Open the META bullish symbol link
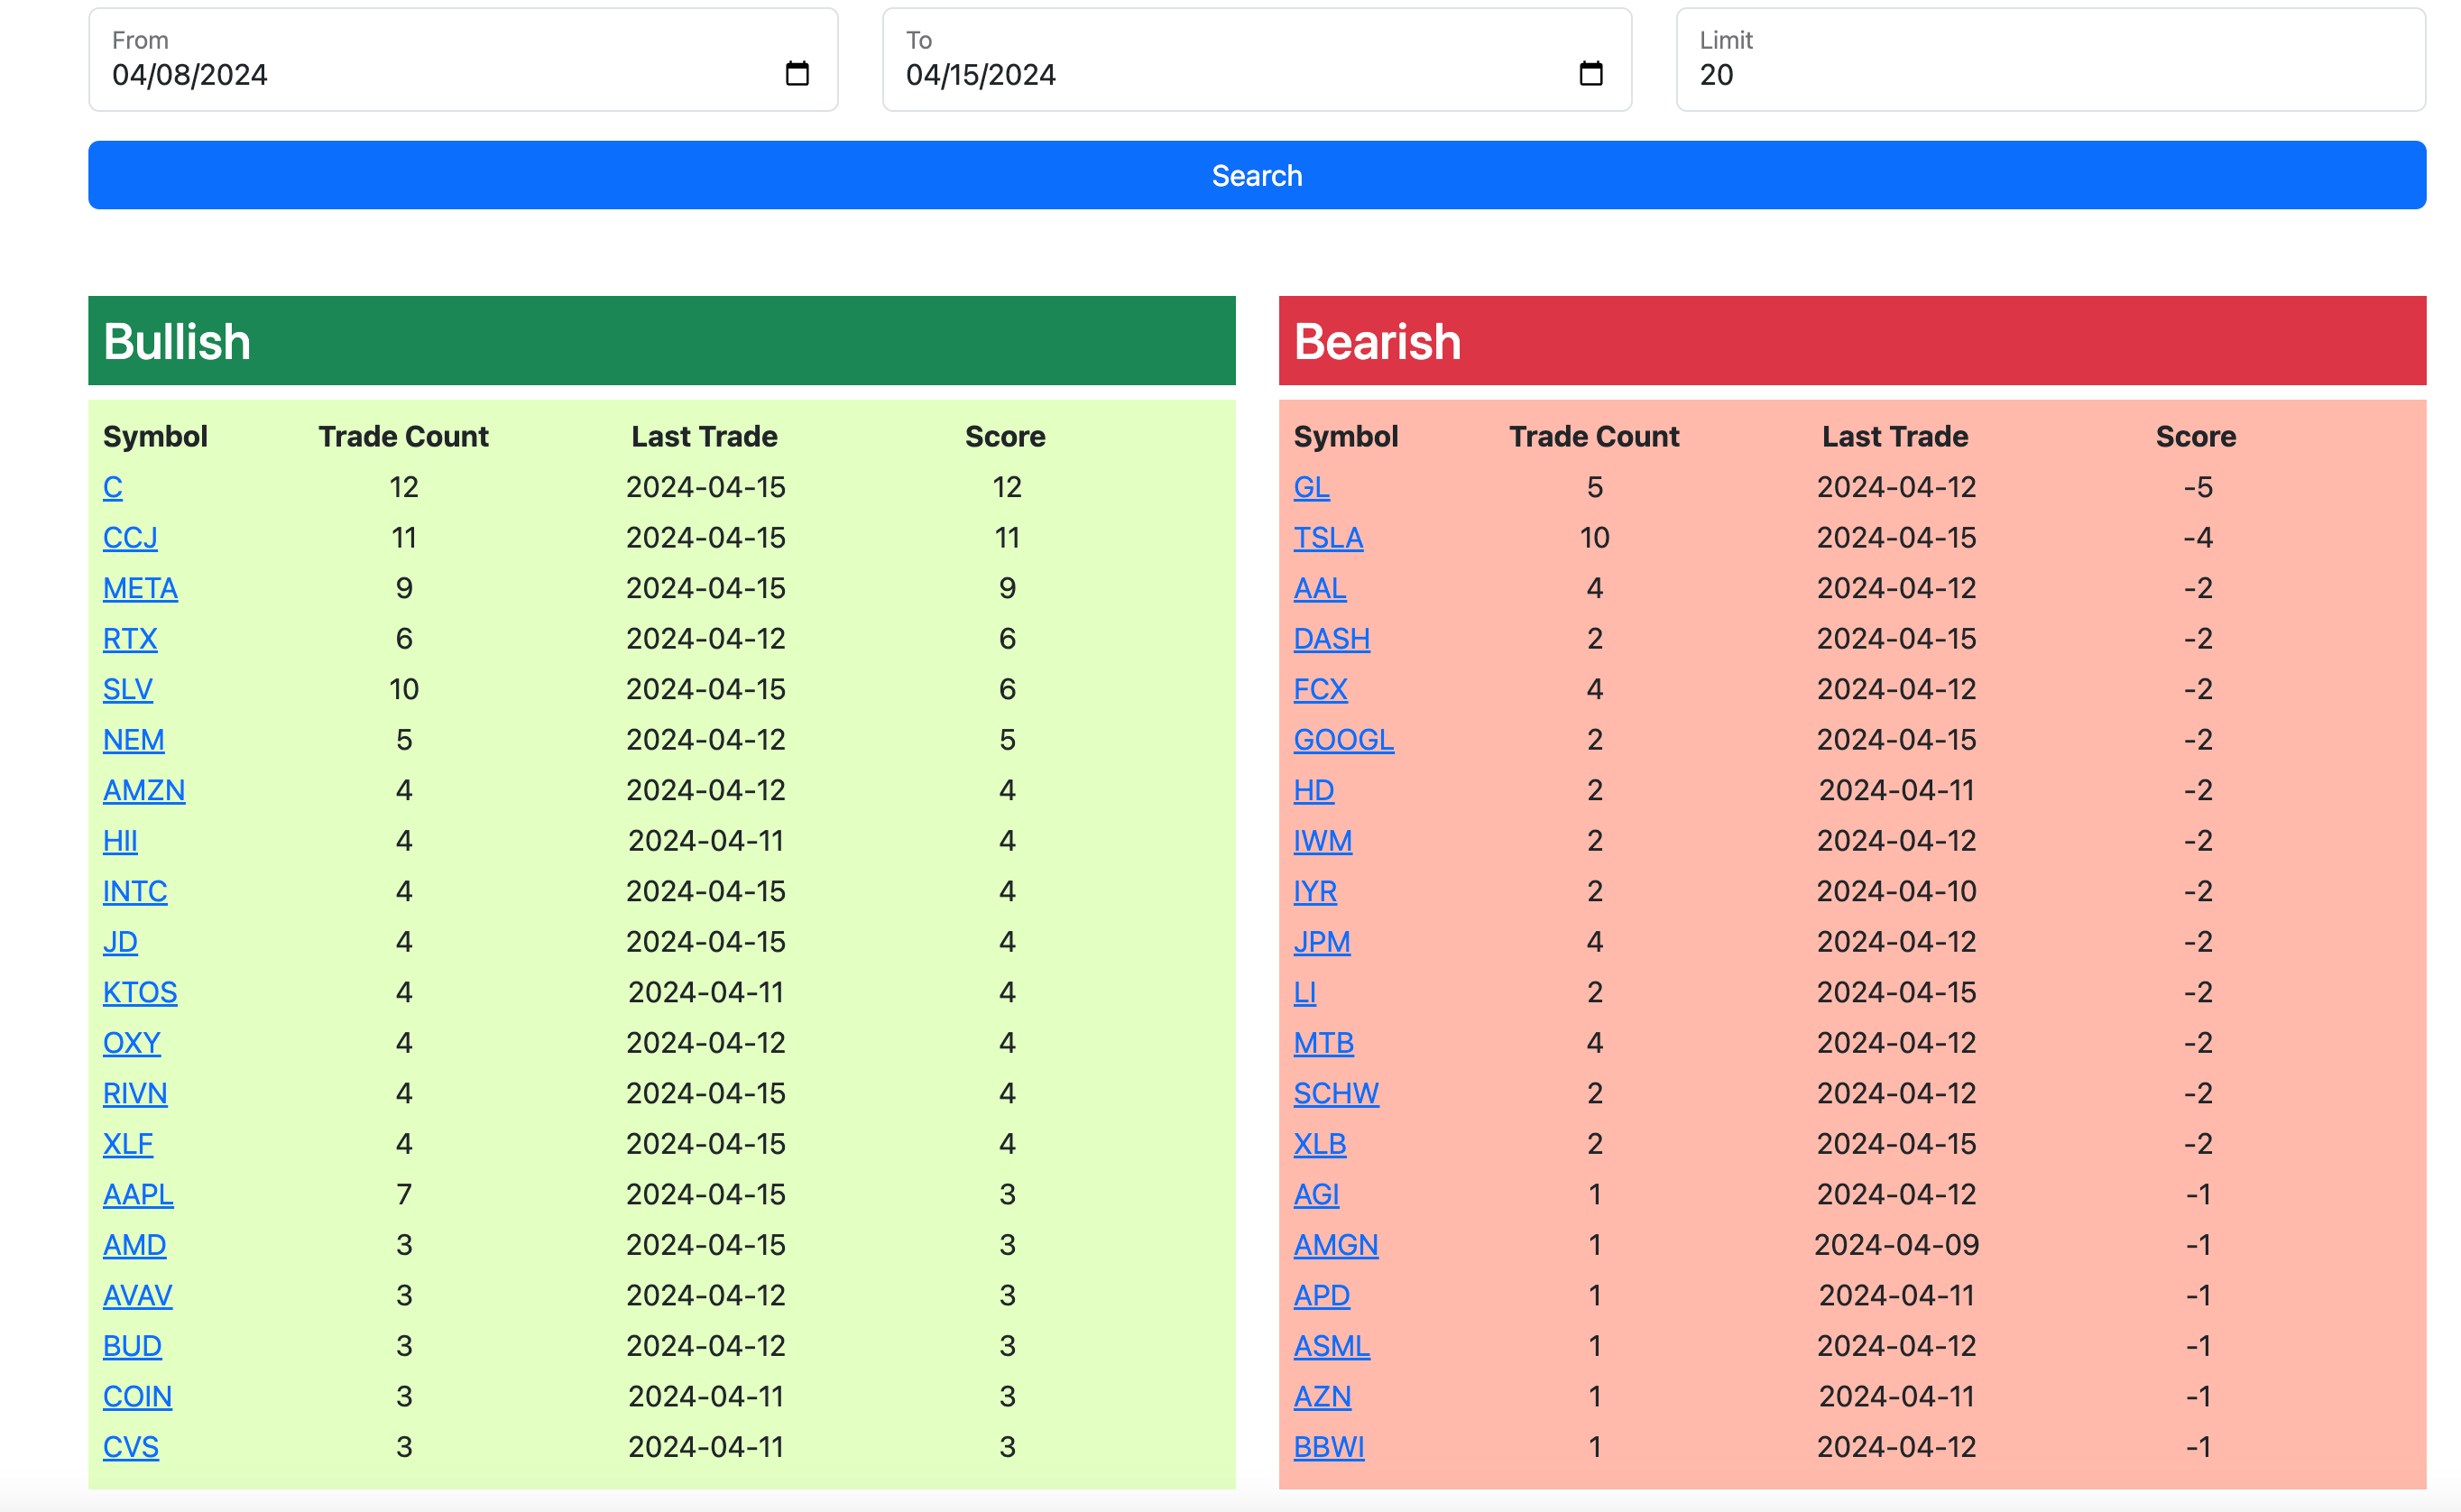Viewport: 2461px width, 1512px height. [140, 588]
